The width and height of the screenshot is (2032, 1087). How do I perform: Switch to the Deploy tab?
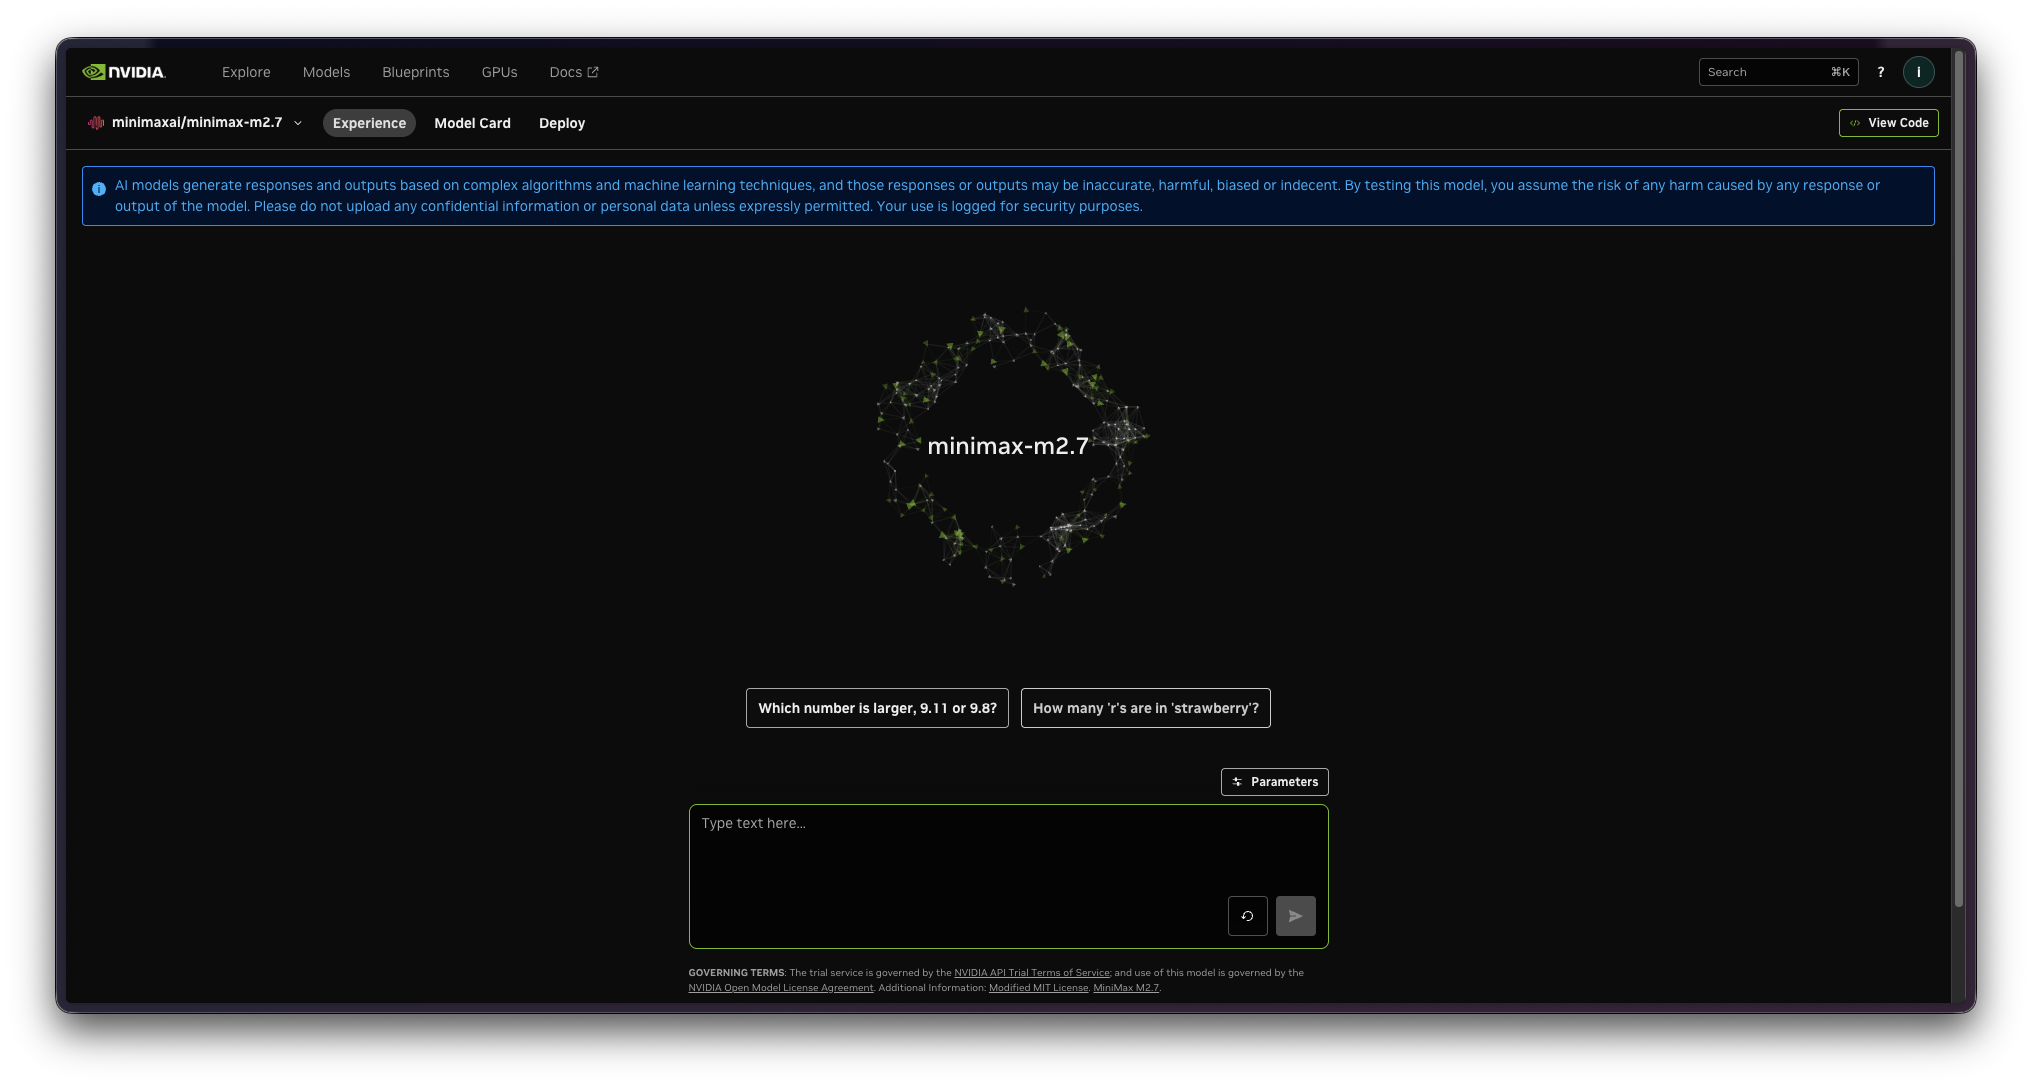click(562, 123)
